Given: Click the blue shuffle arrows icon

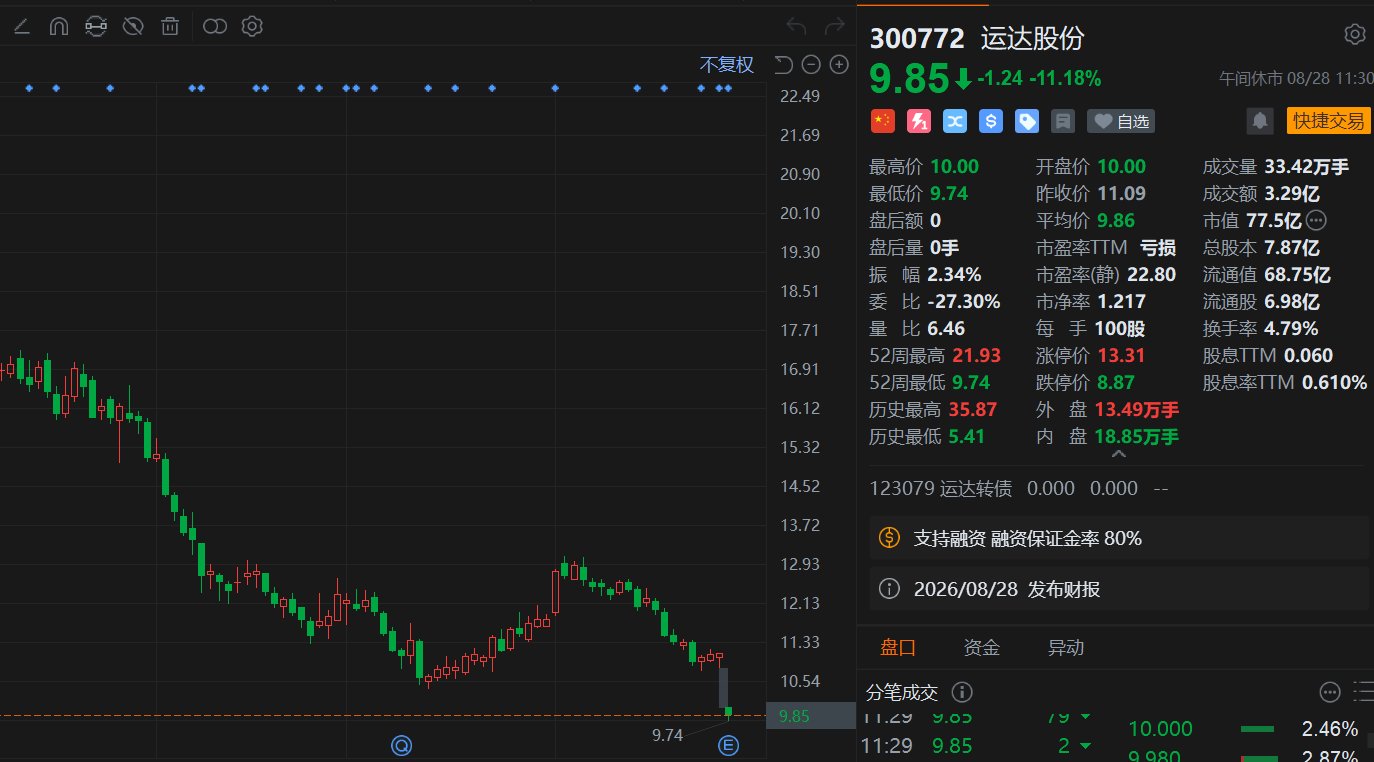Looking at the screenshot, I should point(954,121).
